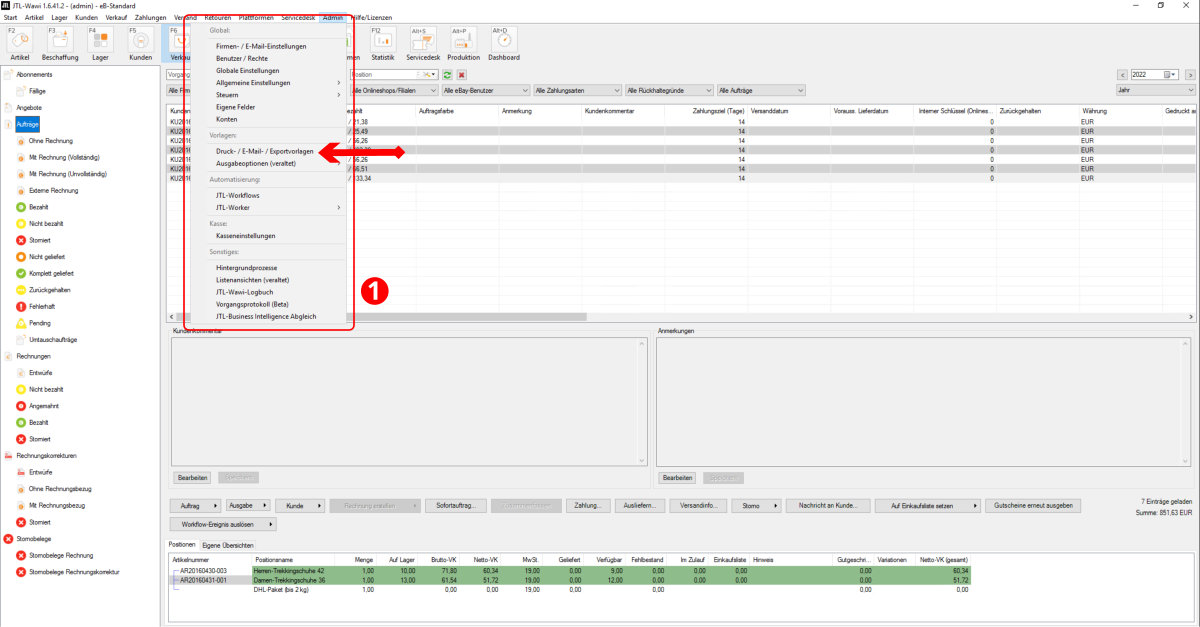
Task: Click the Beschaffung toolbar icon
Action: tap(58, 42)
